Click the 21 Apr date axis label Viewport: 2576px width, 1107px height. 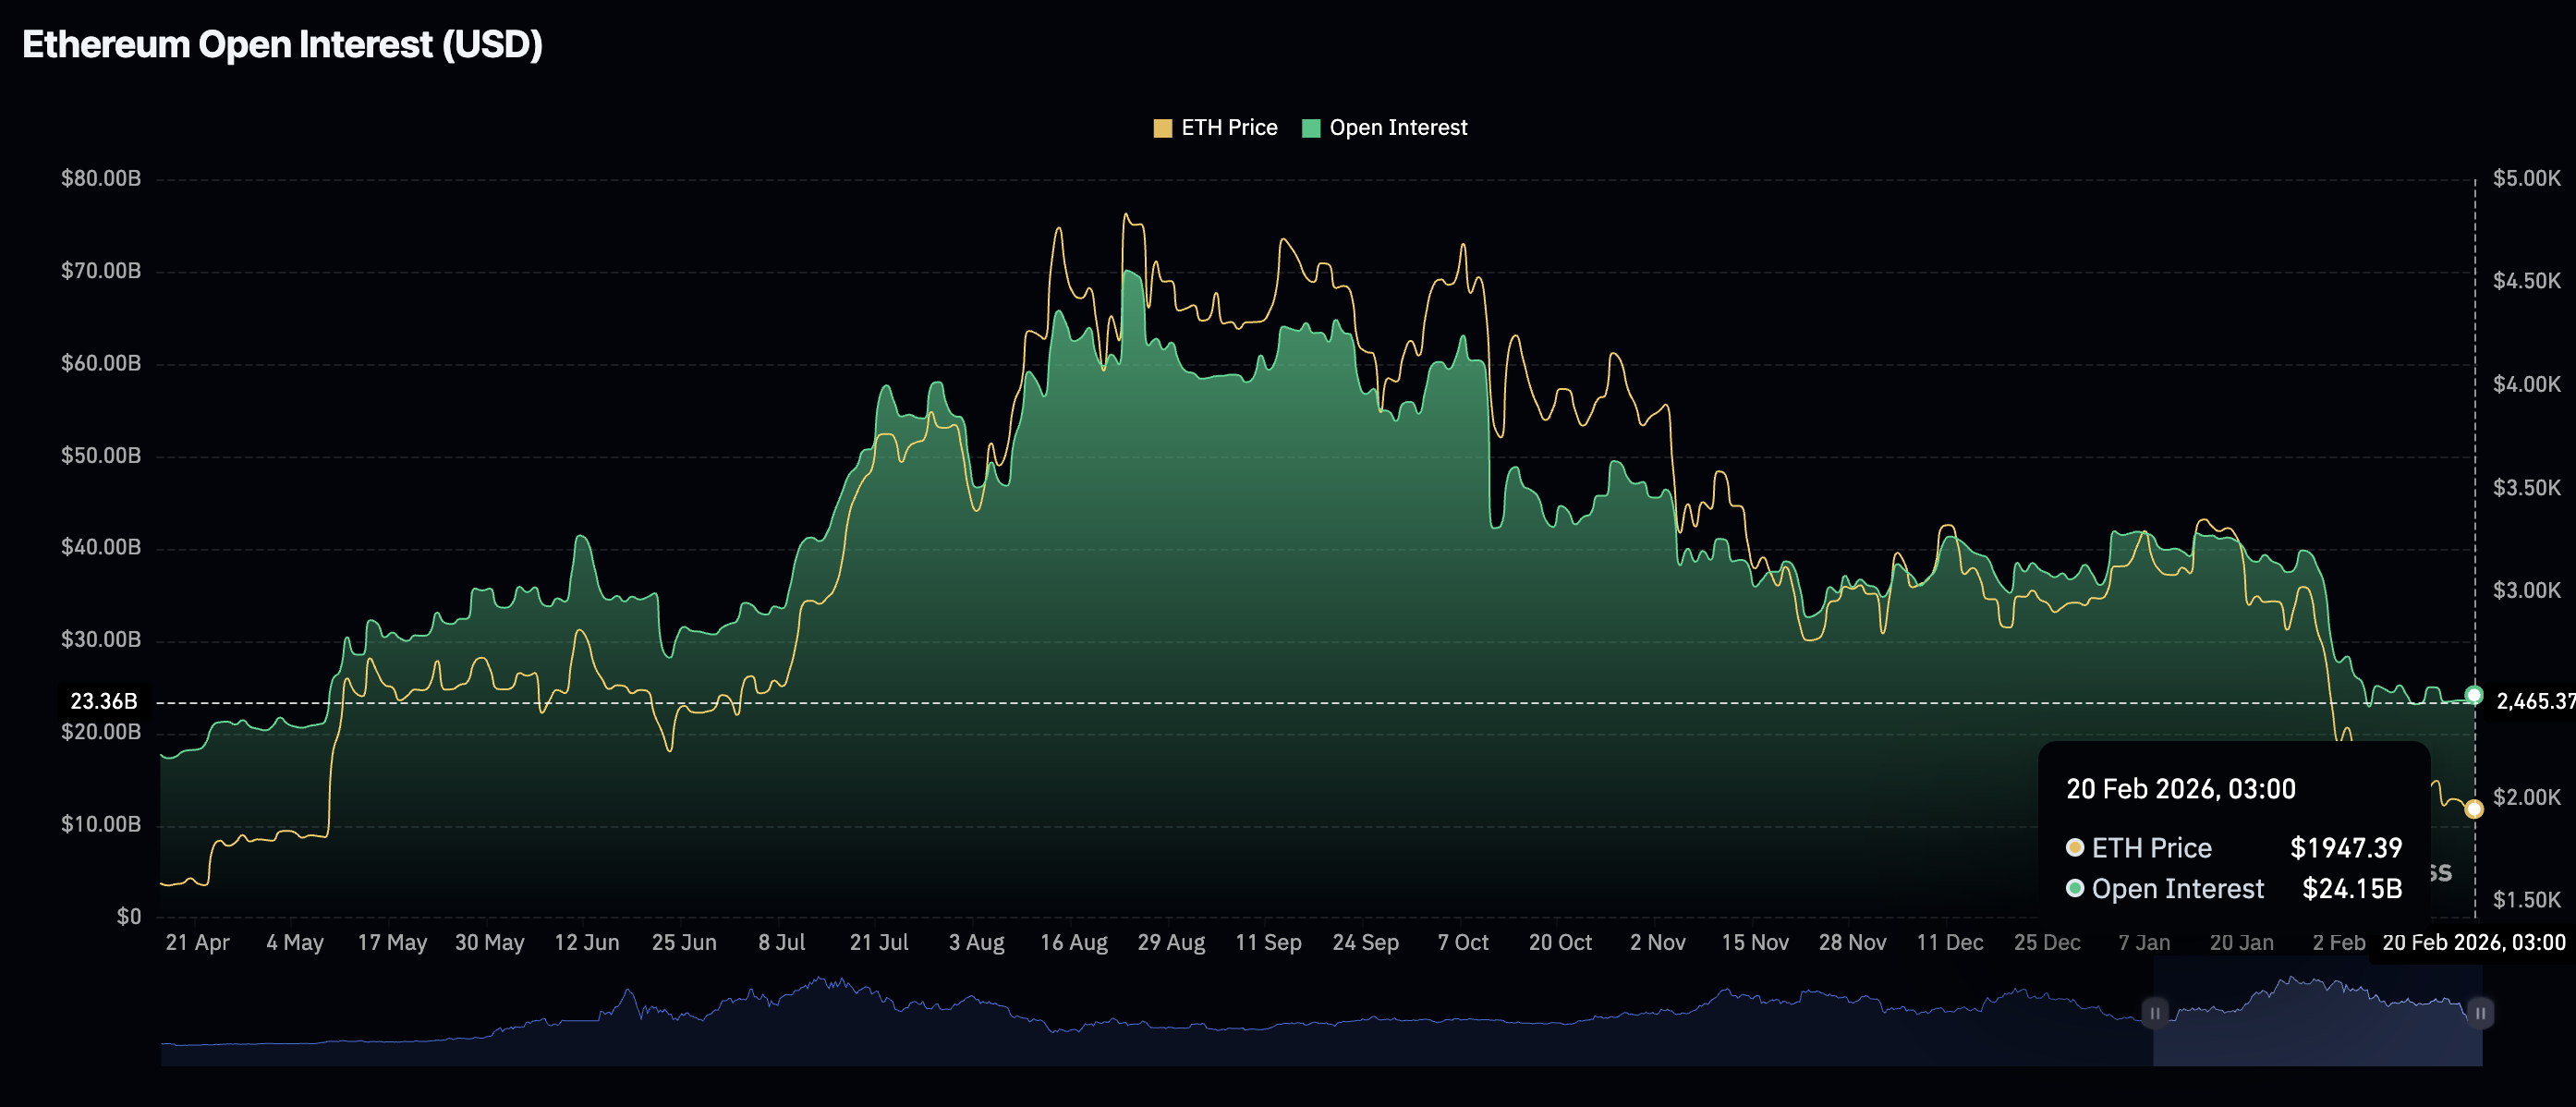pos(197,943)
